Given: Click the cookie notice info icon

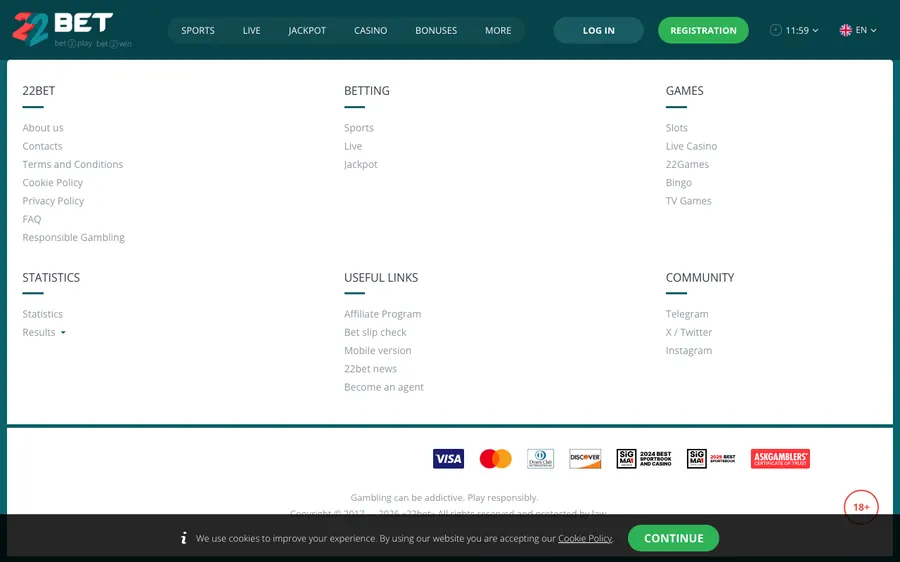Looking at the screenshot, I should coord(184,538).
